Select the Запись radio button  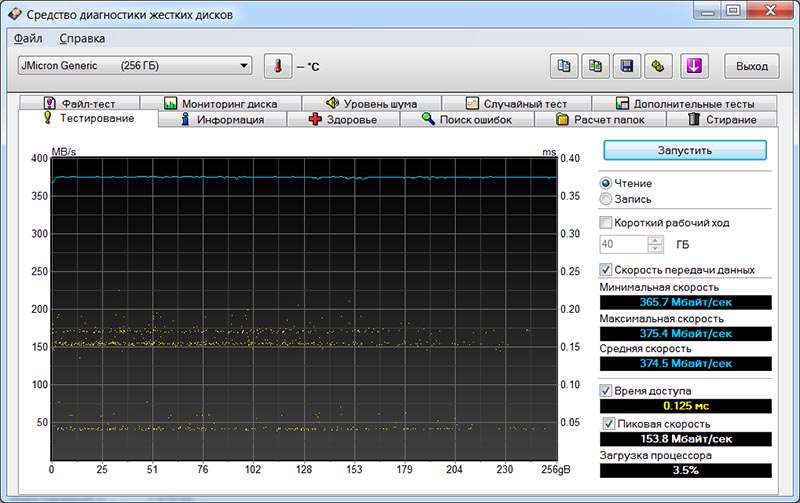[x=606, y=199]
